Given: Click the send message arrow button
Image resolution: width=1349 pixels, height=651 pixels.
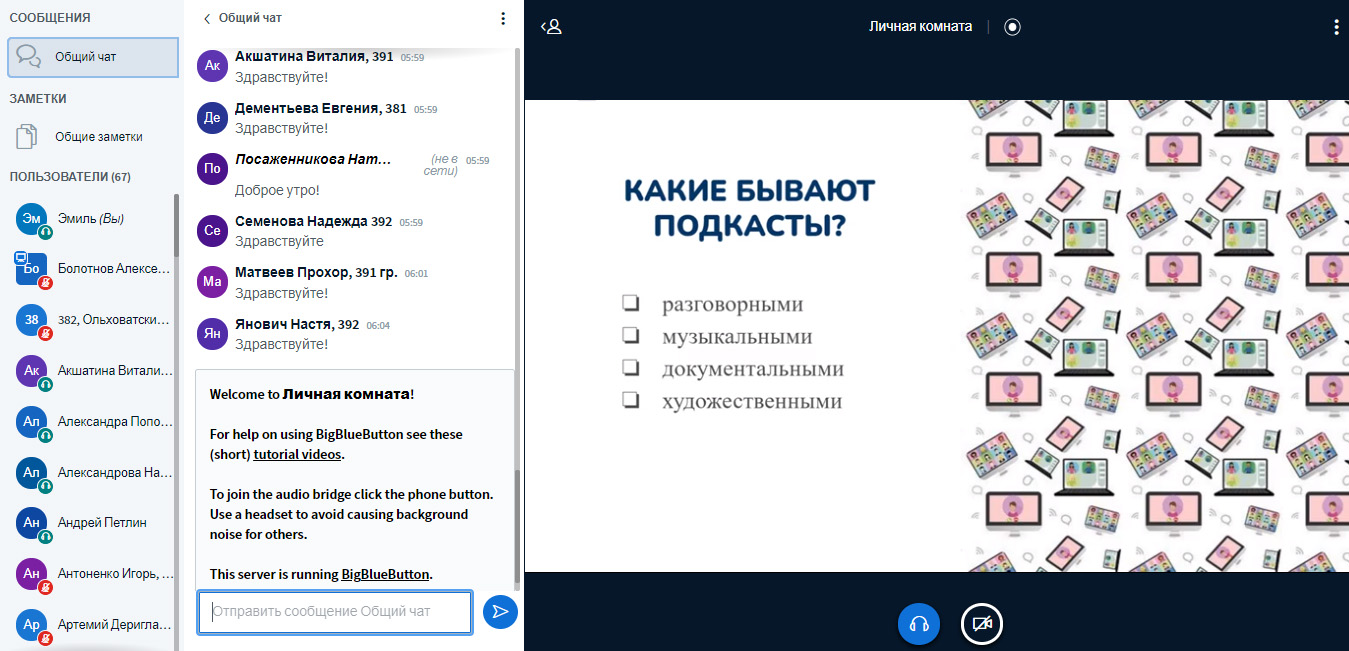Looking at the screenshot, I should coord(500,611).
